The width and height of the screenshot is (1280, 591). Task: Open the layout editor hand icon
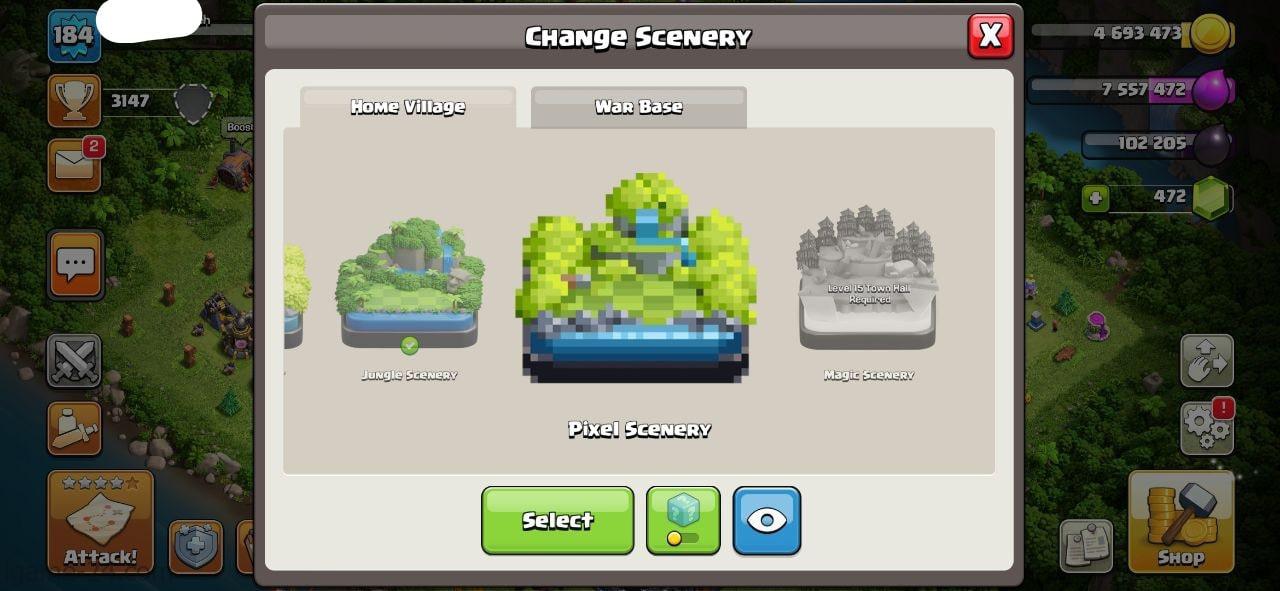click(x=1206, y=361)
